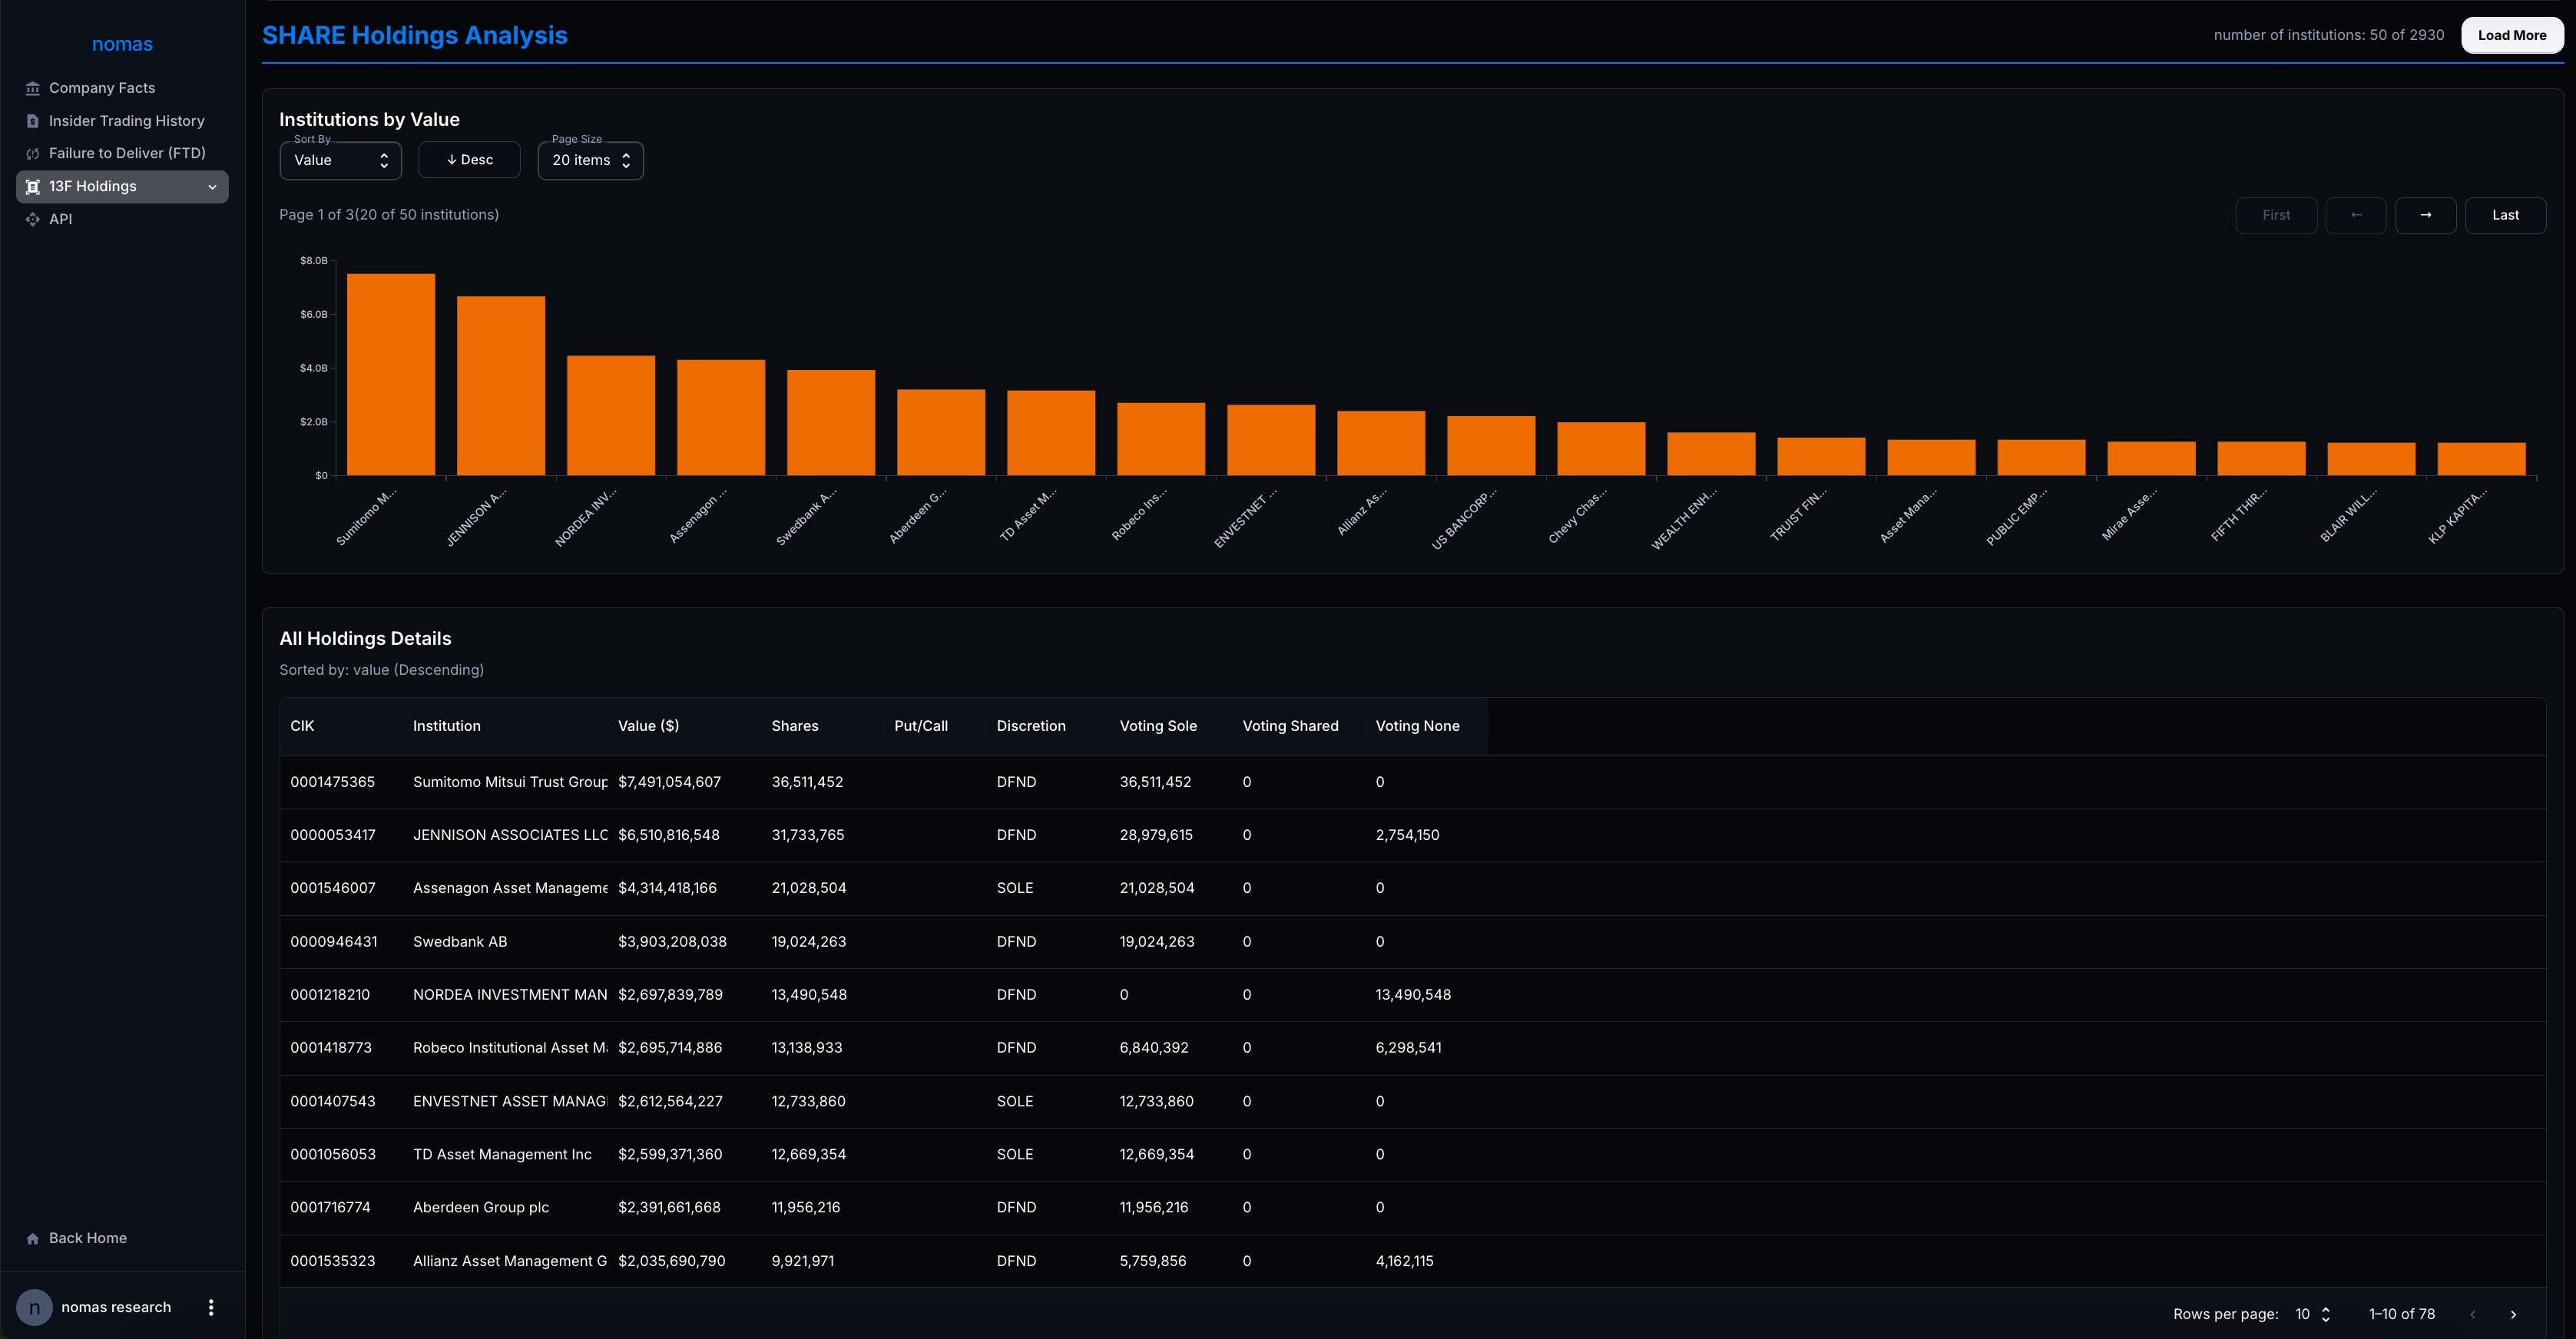Open the three-dot user menu
This screenshot has width=2576, height=1339.
[210, 1307]
